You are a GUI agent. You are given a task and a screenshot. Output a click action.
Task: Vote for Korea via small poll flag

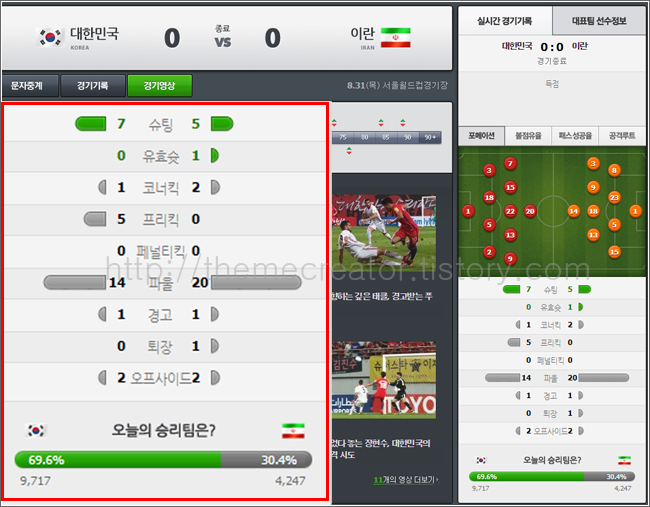(x=481, y=460)
